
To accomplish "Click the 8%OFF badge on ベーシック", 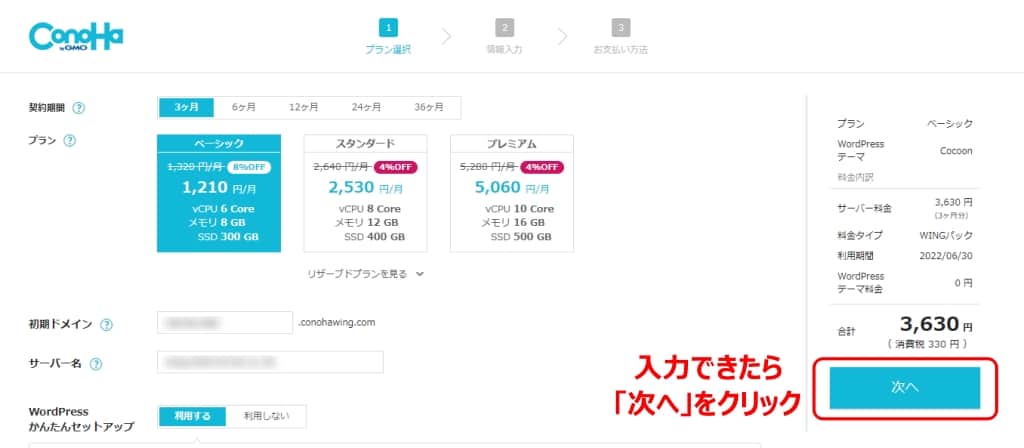I will coord(249,167).
